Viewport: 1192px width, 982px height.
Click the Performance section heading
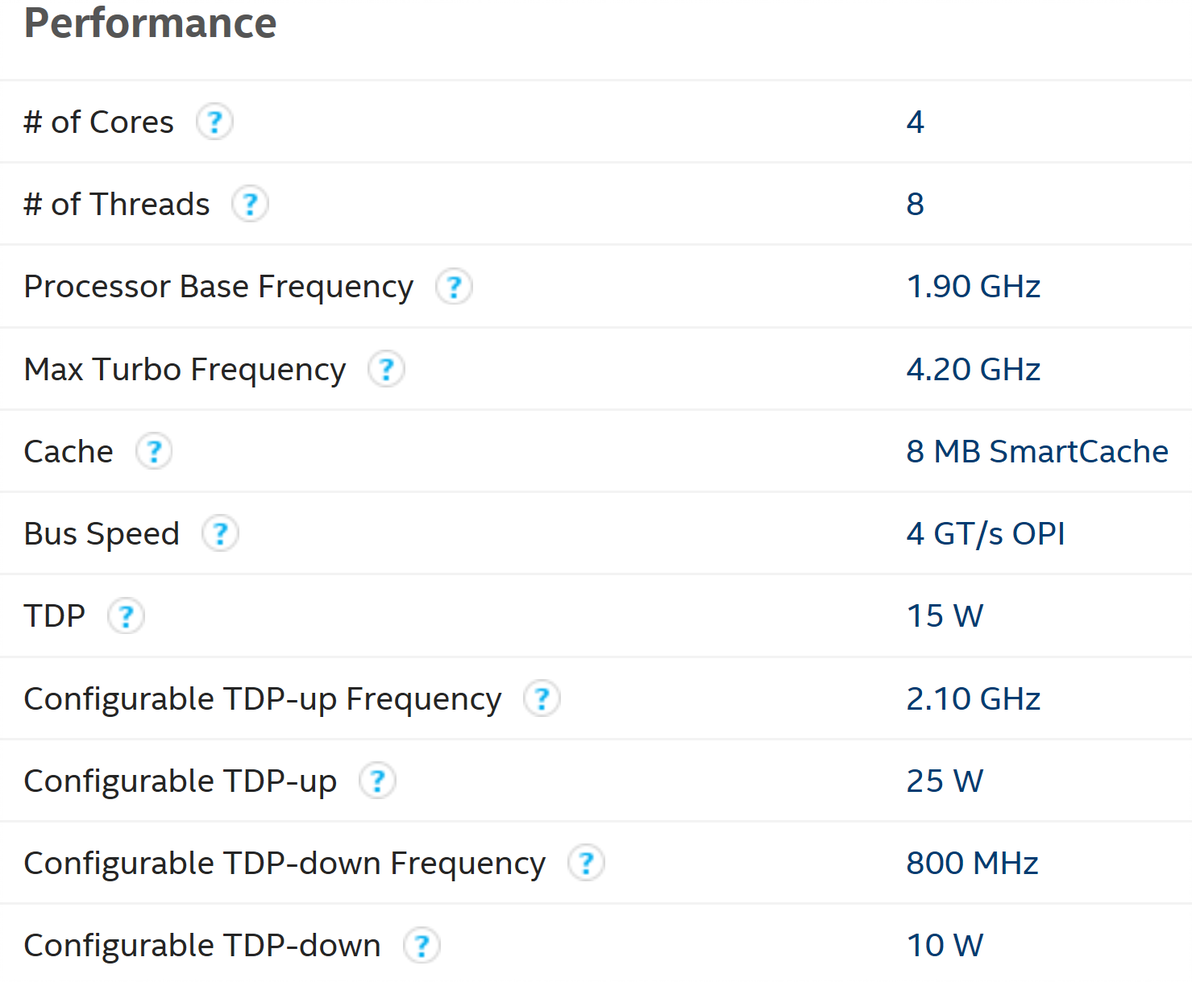[150, 24]
